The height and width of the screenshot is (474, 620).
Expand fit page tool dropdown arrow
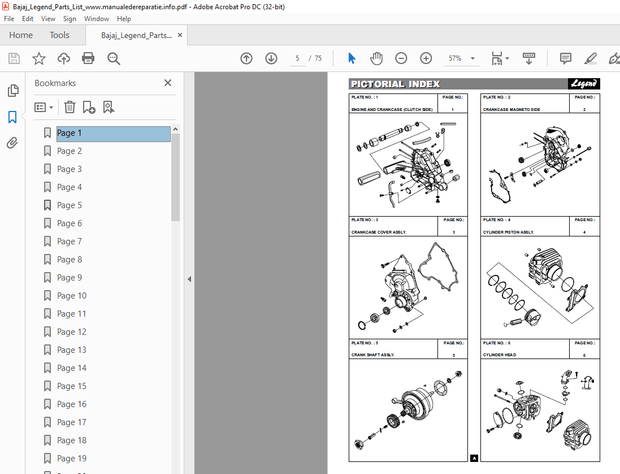coord(507,59)
